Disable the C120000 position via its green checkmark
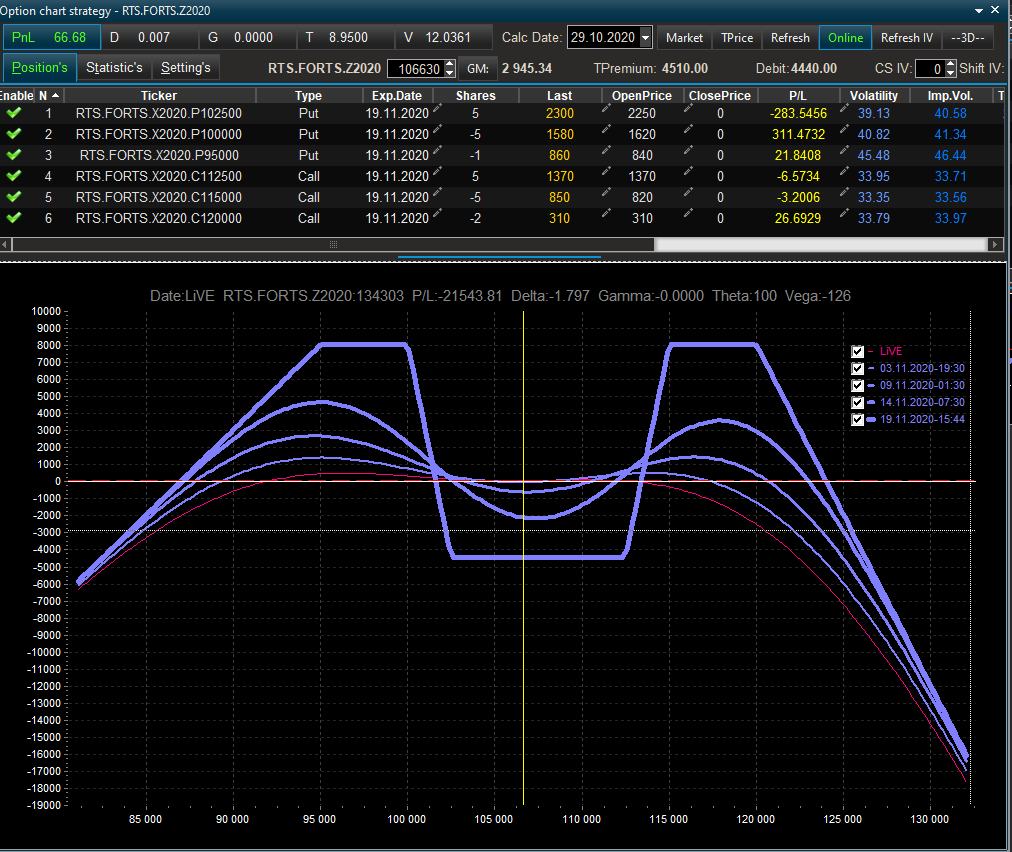This screenshot has height=852, width=1012. tap(14, 218)
